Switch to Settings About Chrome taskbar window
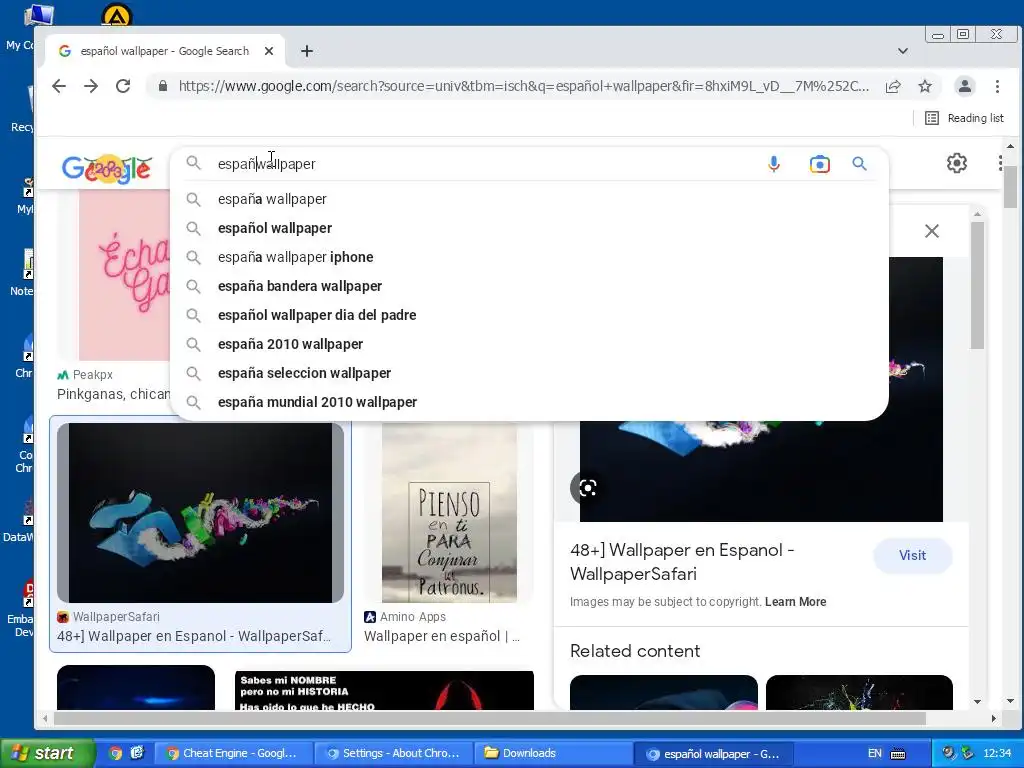 pos(393,754)
